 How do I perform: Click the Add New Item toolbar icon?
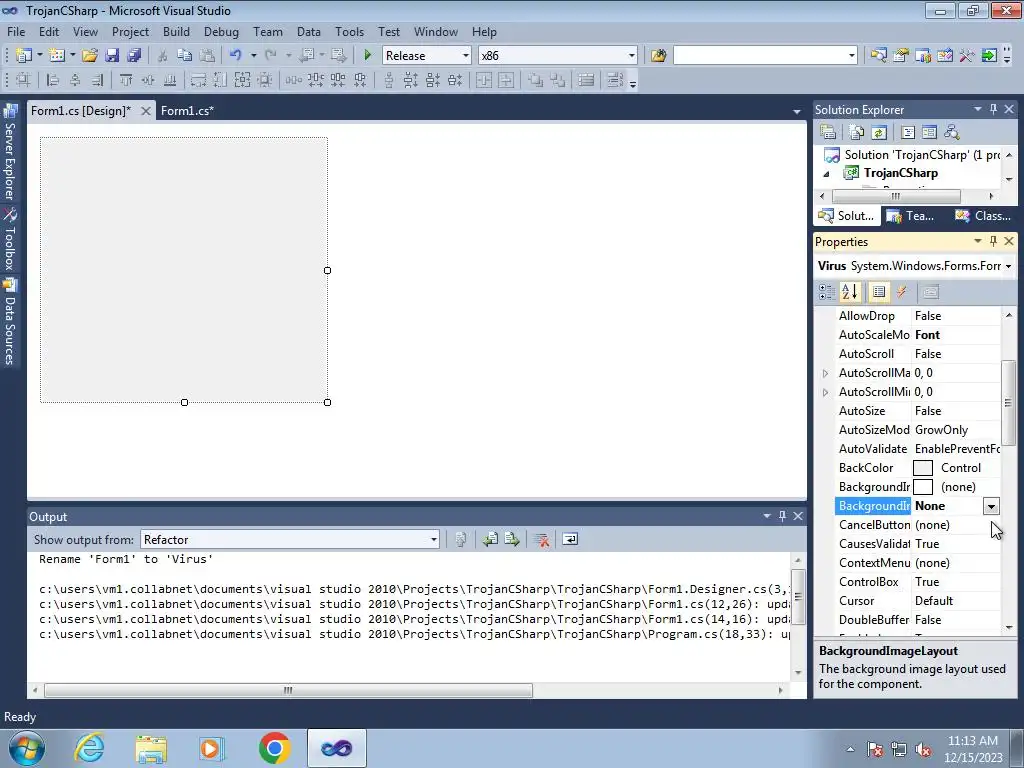tap(56, 56)
